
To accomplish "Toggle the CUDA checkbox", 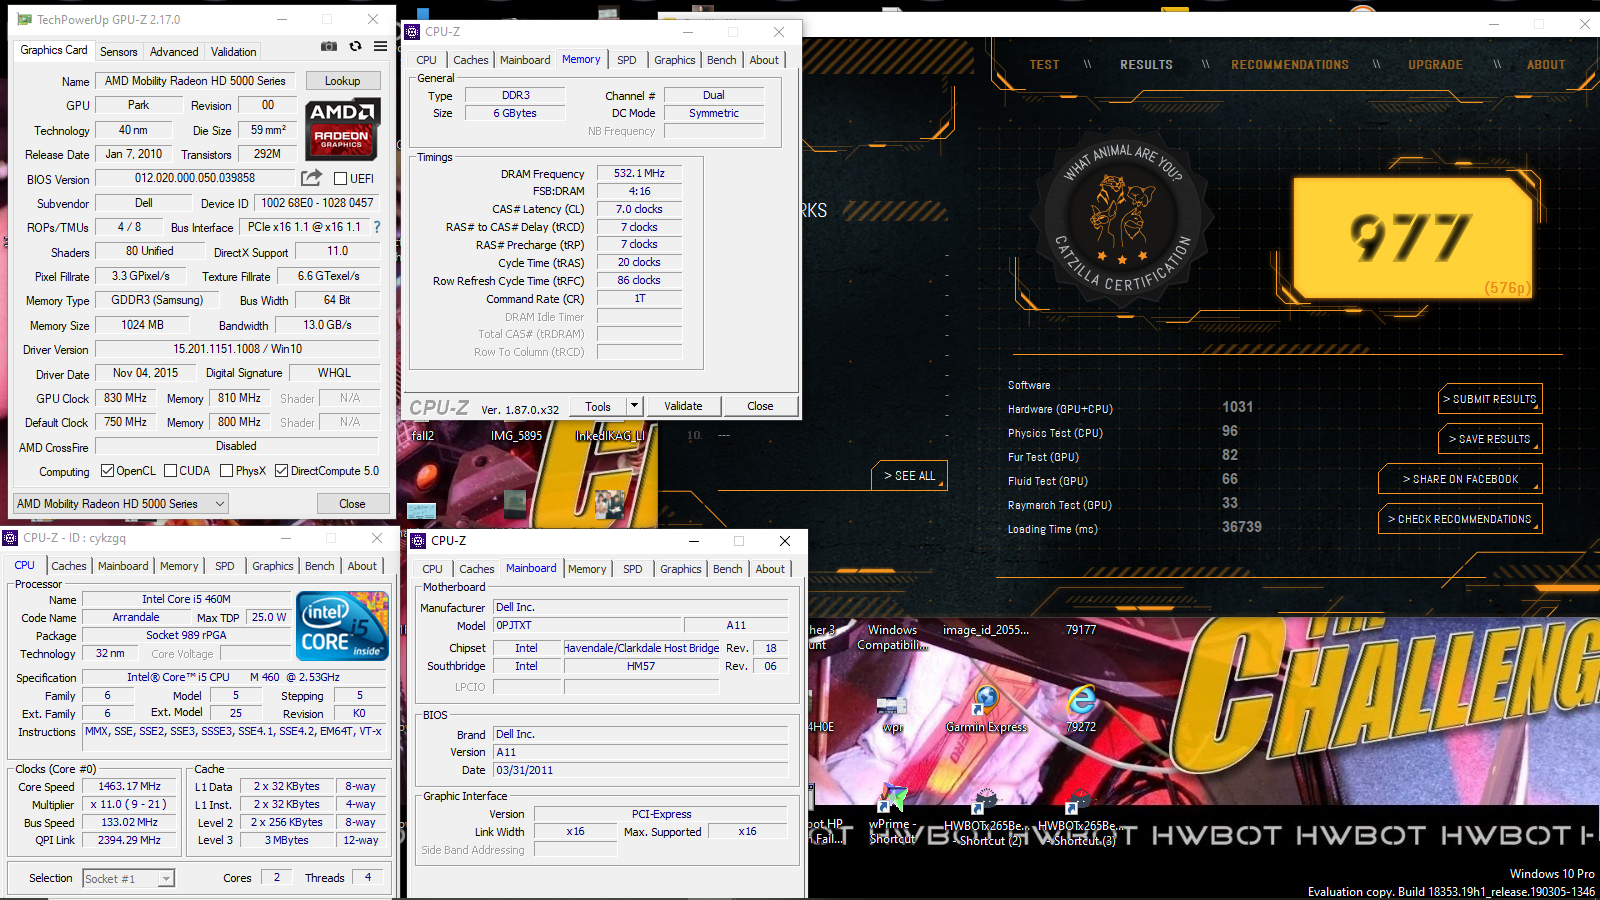I will coord(171,471).
